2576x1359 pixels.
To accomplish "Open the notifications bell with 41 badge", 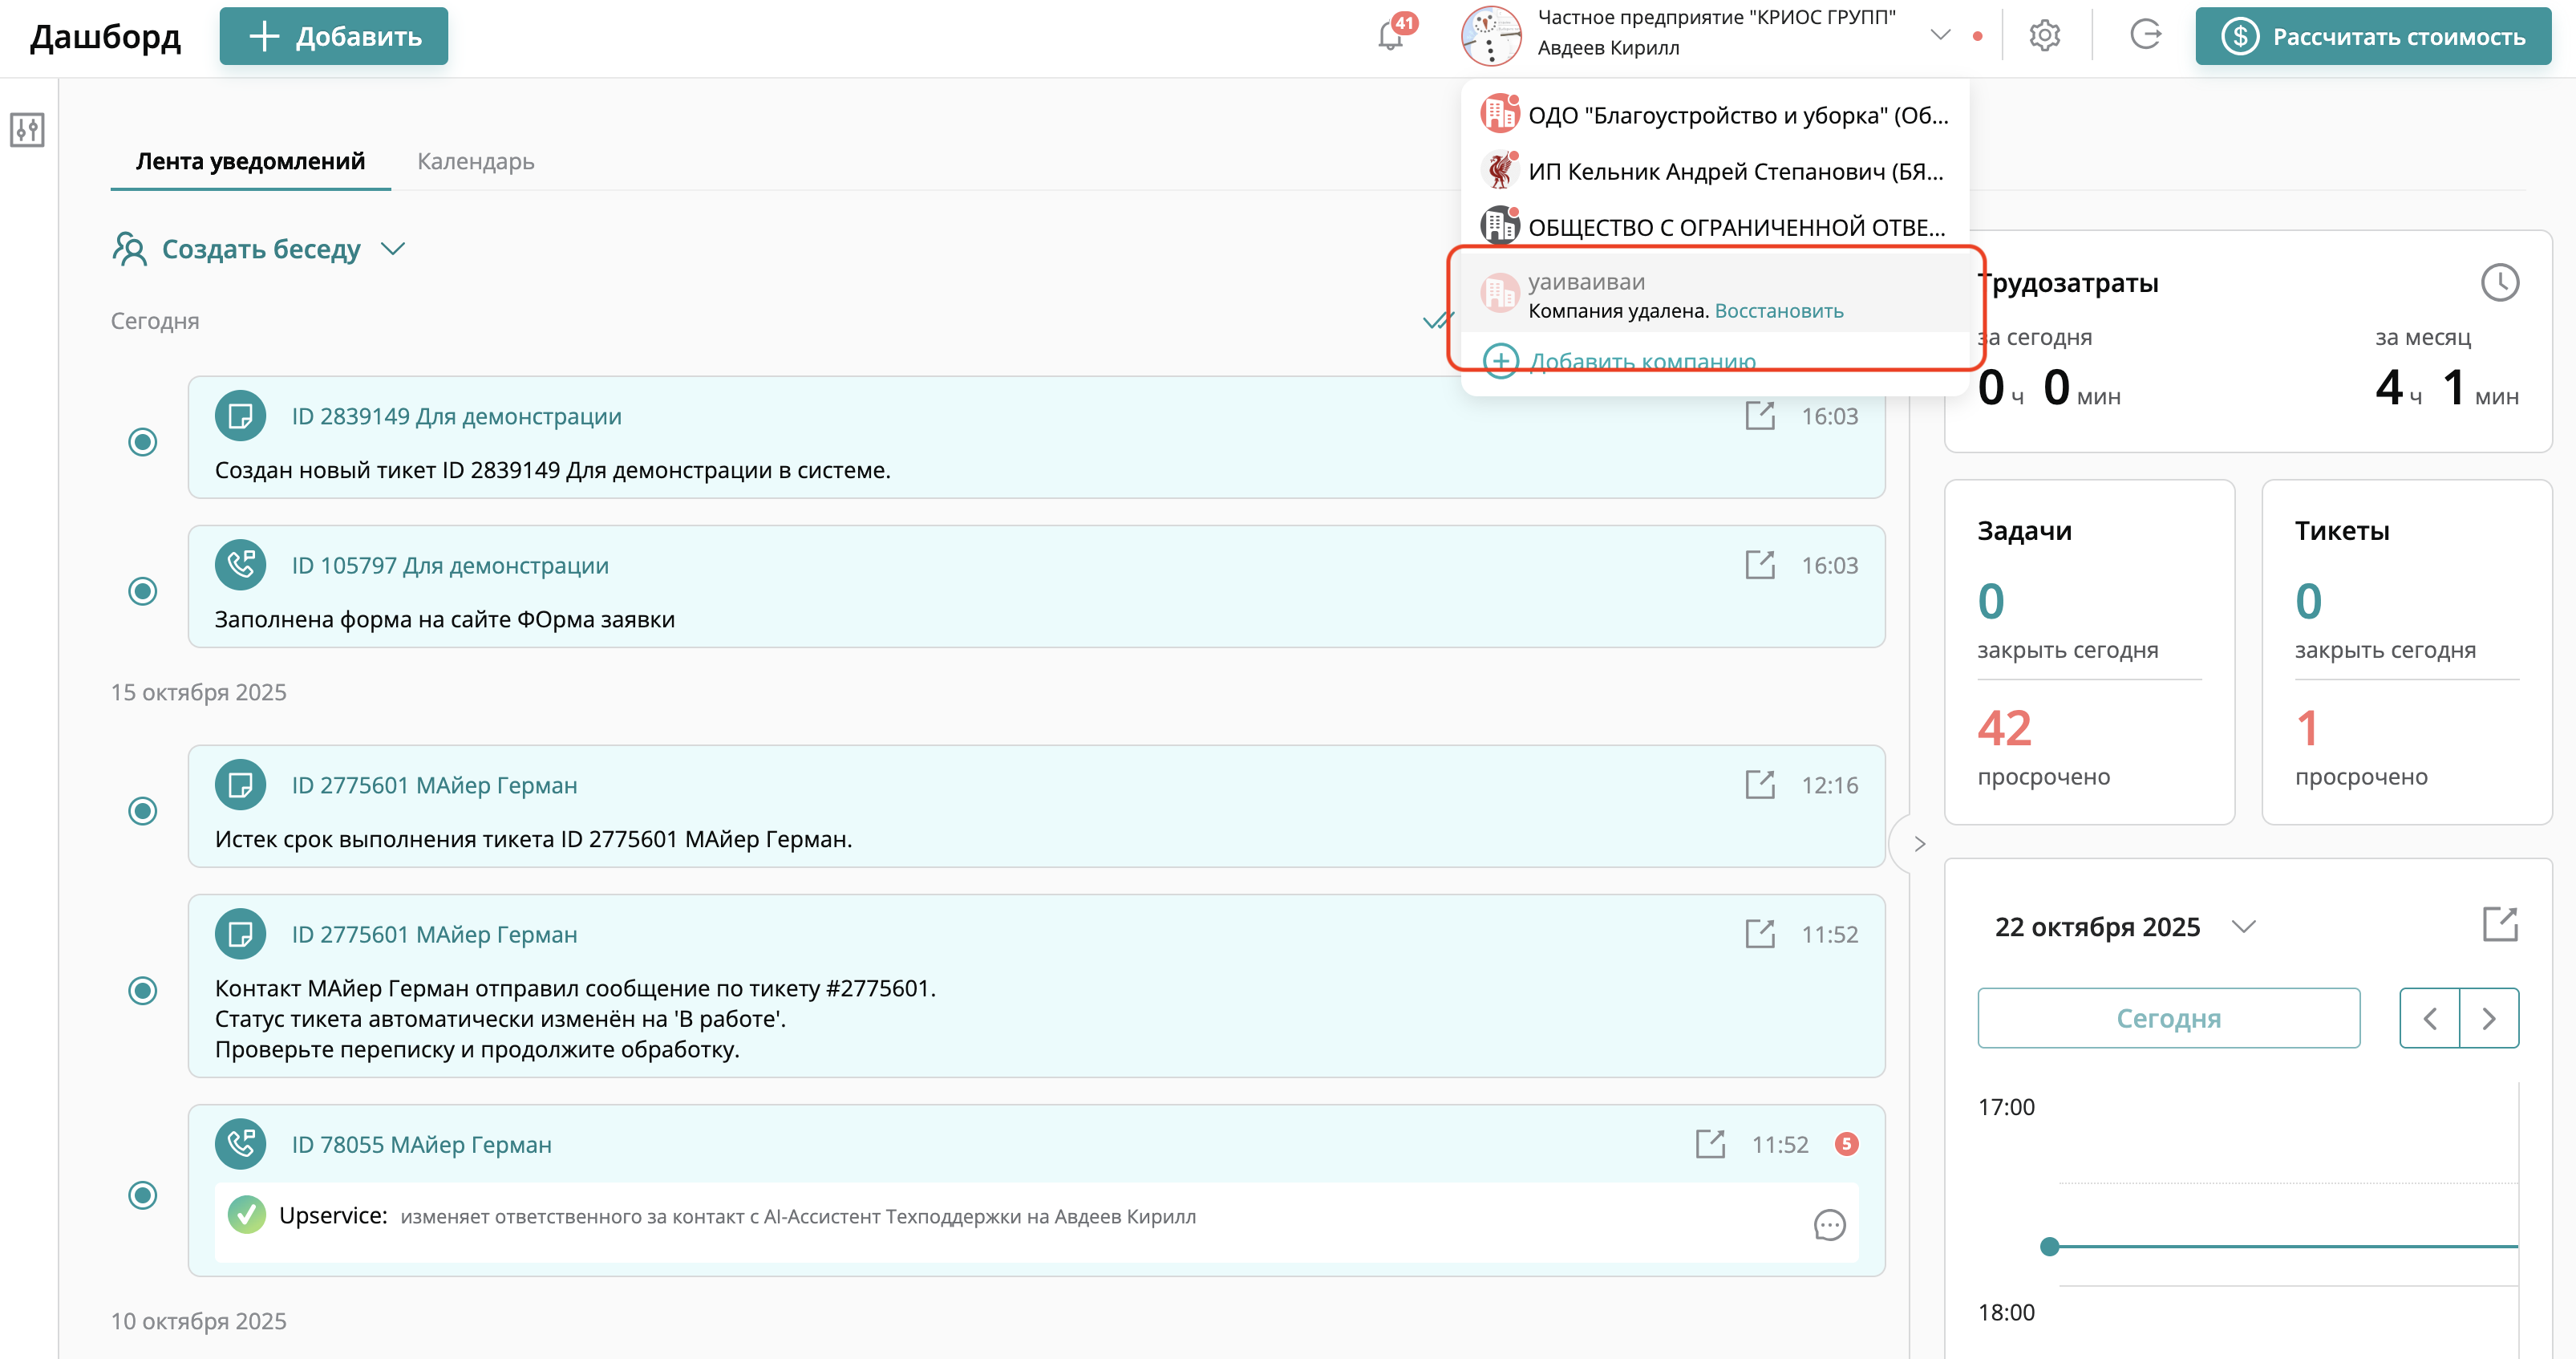I will pos(1391,36).
